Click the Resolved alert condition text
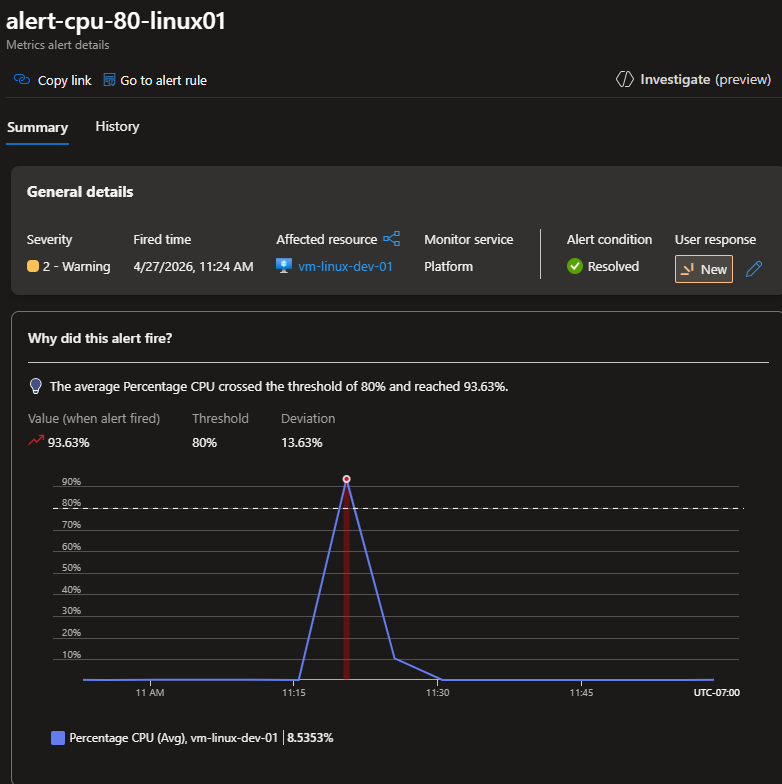782x784 pixels. coord(614,266)
